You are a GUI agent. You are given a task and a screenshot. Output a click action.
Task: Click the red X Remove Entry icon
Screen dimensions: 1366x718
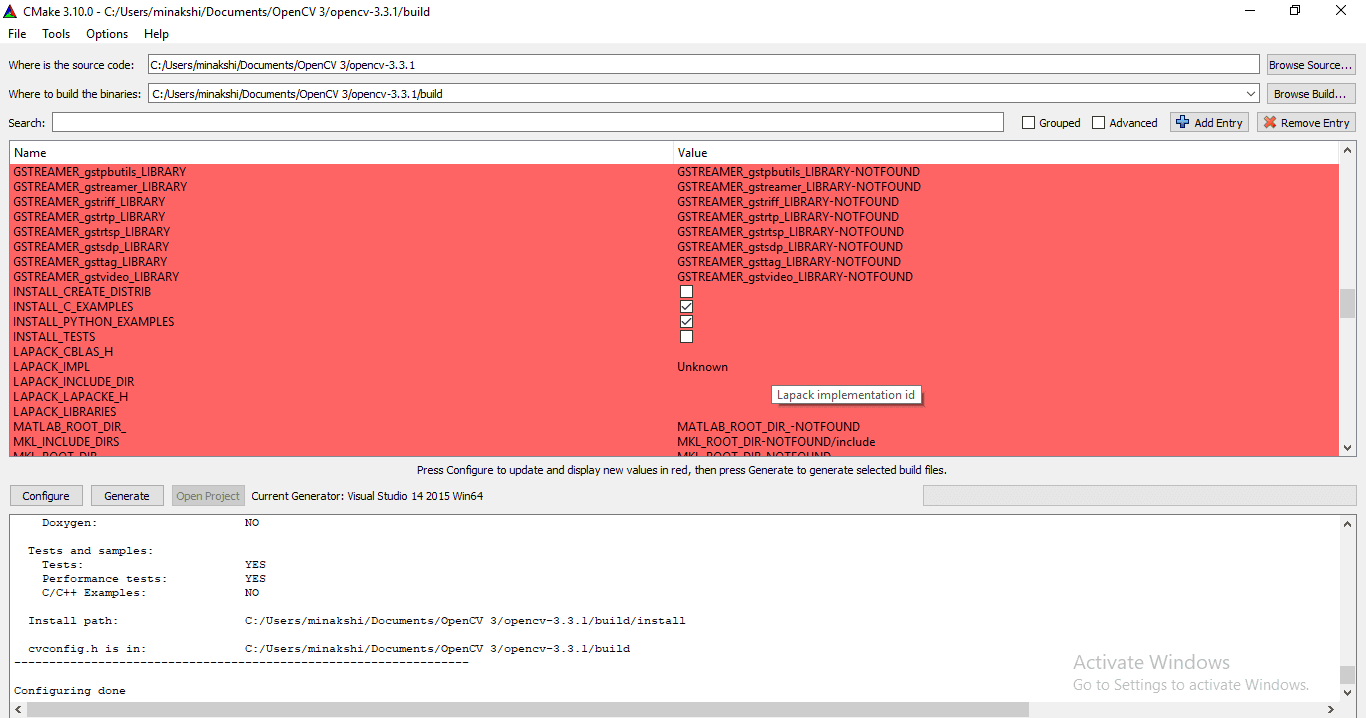click(x=1270, y=122)
